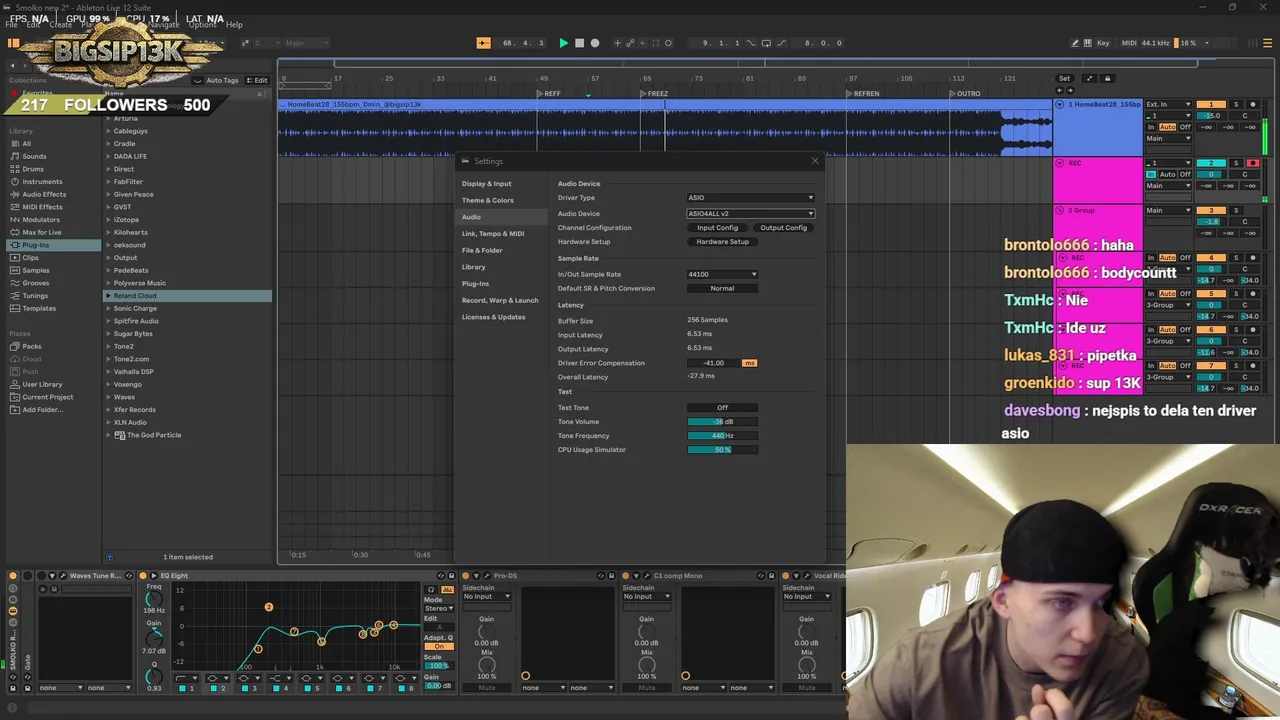The image size is (1280, 720).
Task: Open the Theme & Colors settings tab
Action: click(x=488, y=200)
